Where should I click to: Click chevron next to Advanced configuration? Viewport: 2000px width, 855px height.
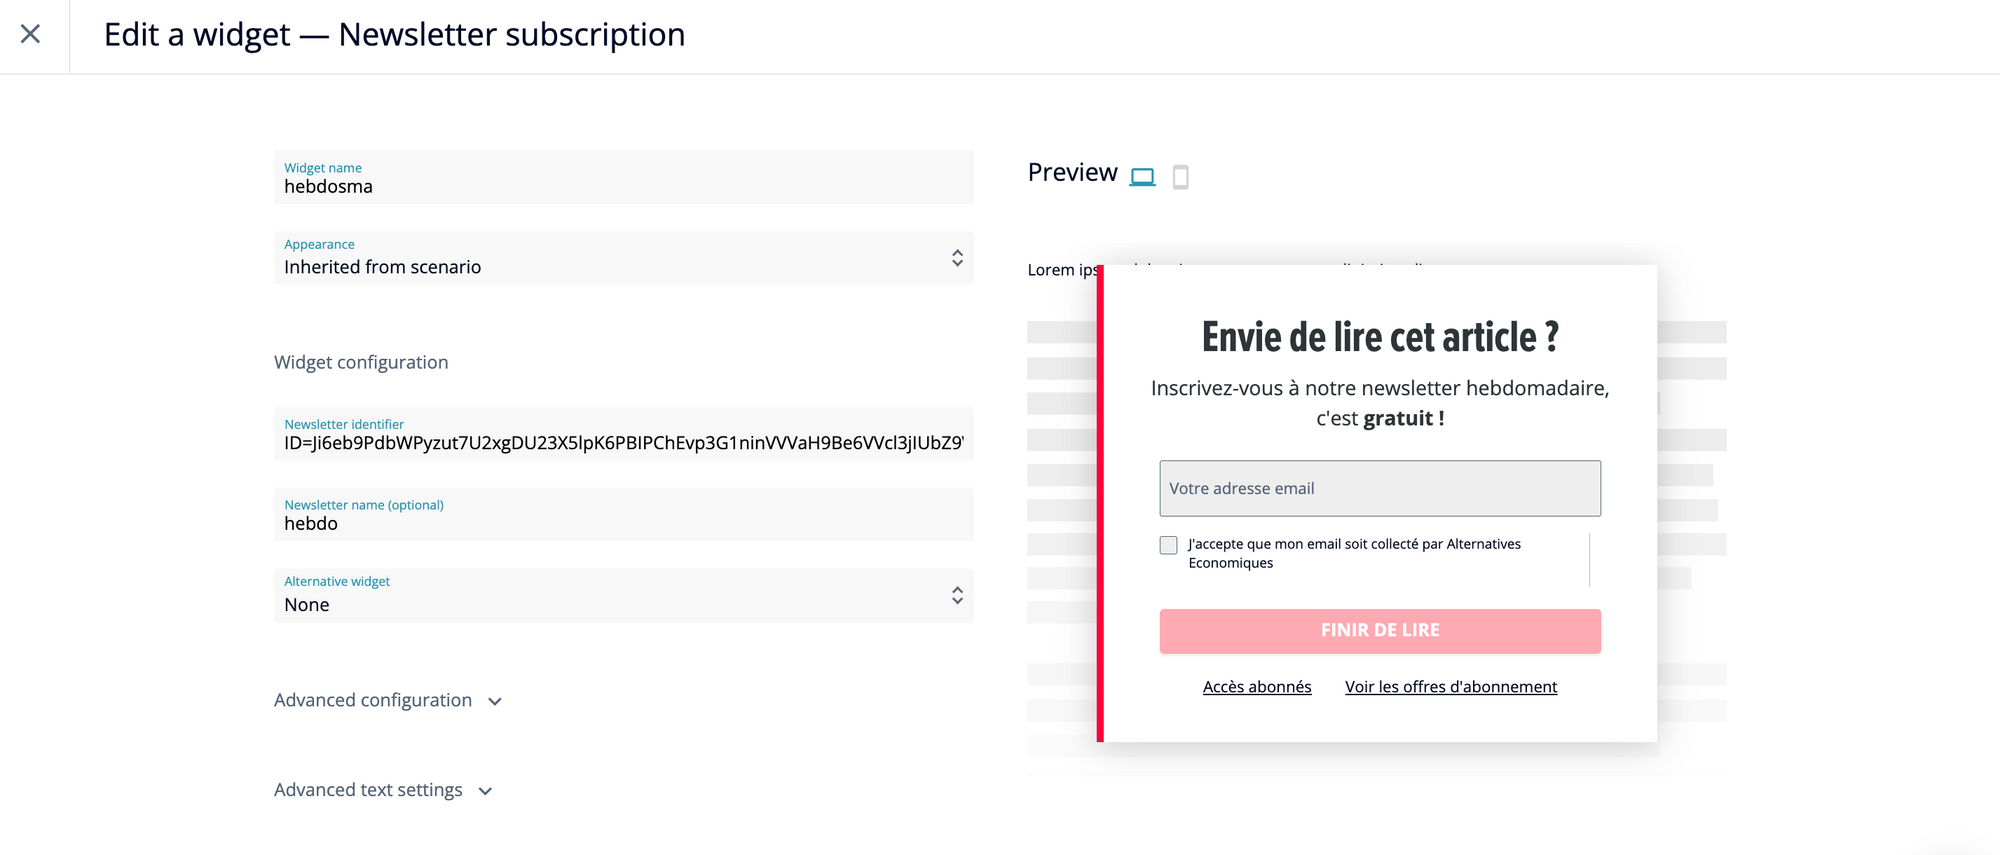(x=495, y=702)
